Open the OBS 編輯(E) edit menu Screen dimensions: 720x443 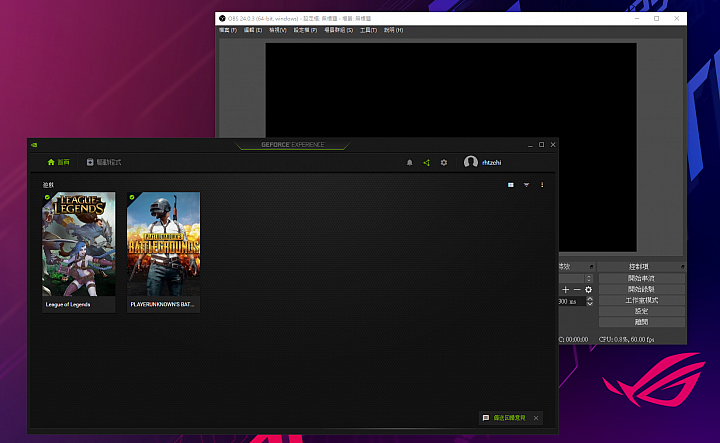coord(253,30)
